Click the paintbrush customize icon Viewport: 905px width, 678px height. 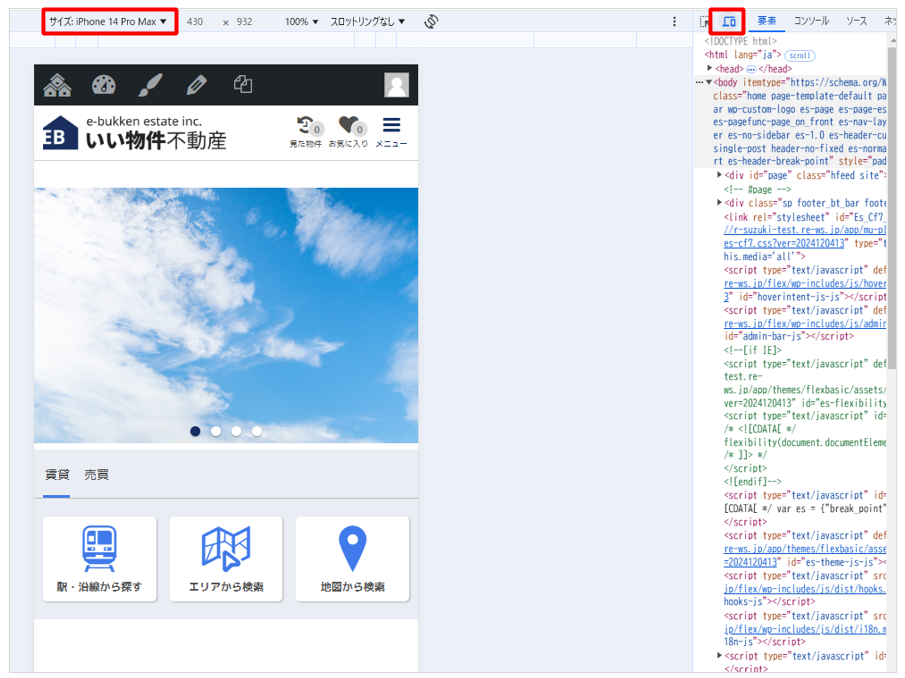tap(149, 85)
